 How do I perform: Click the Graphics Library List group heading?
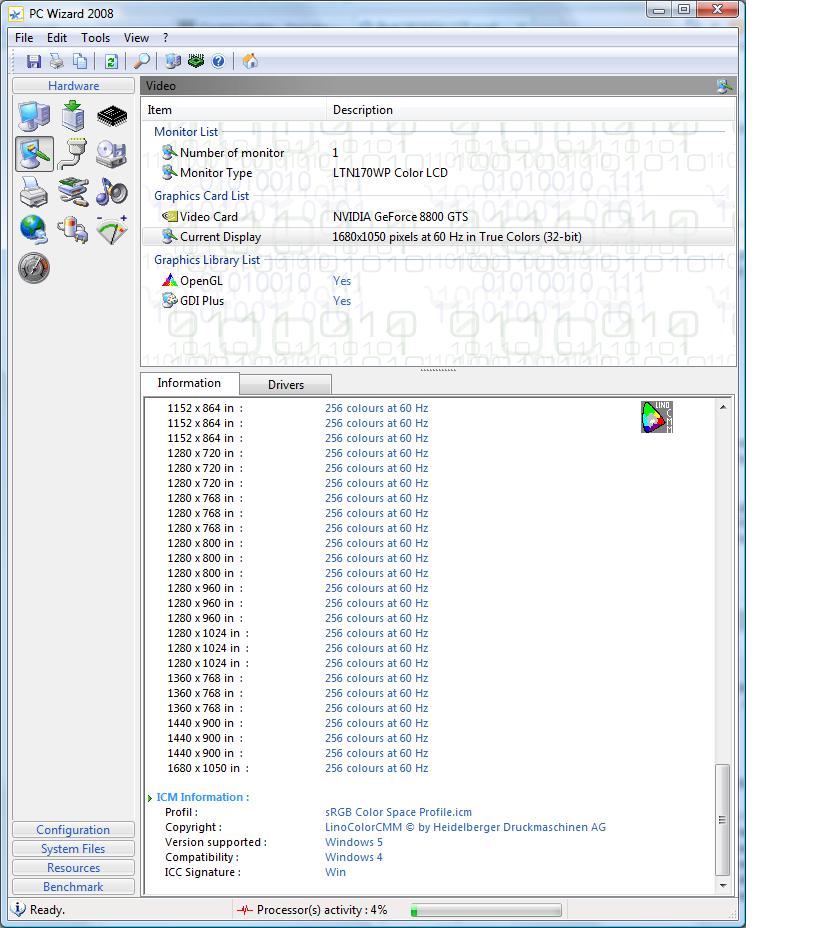click(x=207, y=260)
